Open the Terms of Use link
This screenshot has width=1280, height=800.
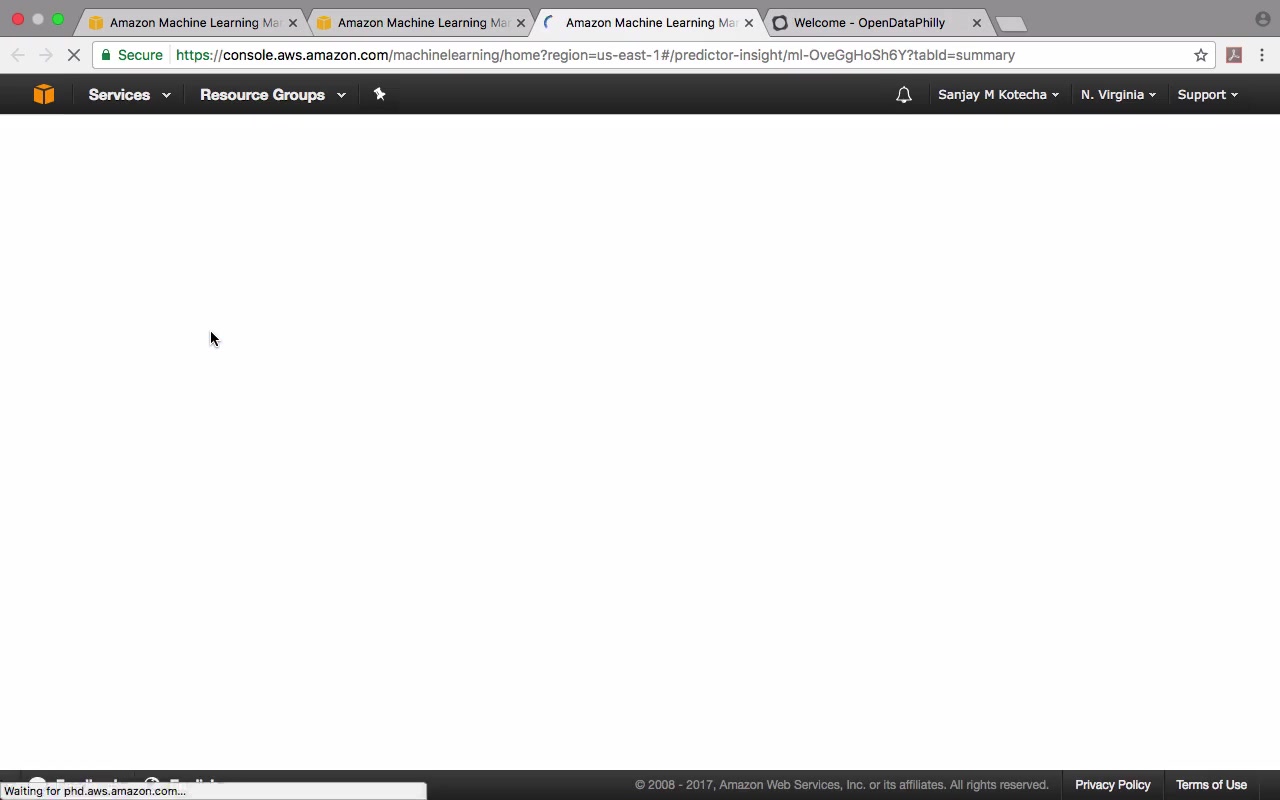pyautogui.click(x=1211, y=785)
